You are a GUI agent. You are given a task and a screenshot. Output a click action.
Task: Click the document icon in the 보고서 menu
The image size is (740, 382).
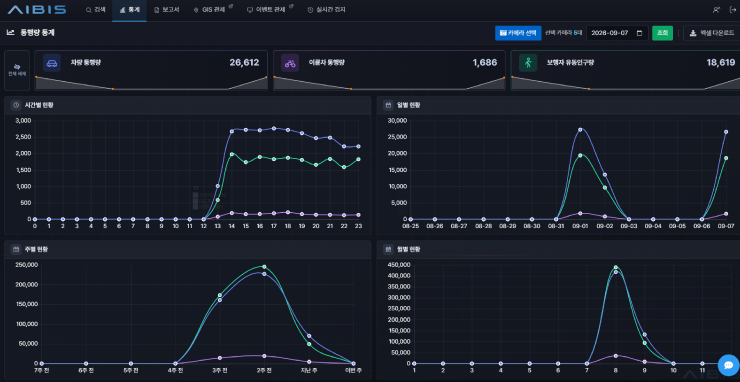tap(157, 9)
